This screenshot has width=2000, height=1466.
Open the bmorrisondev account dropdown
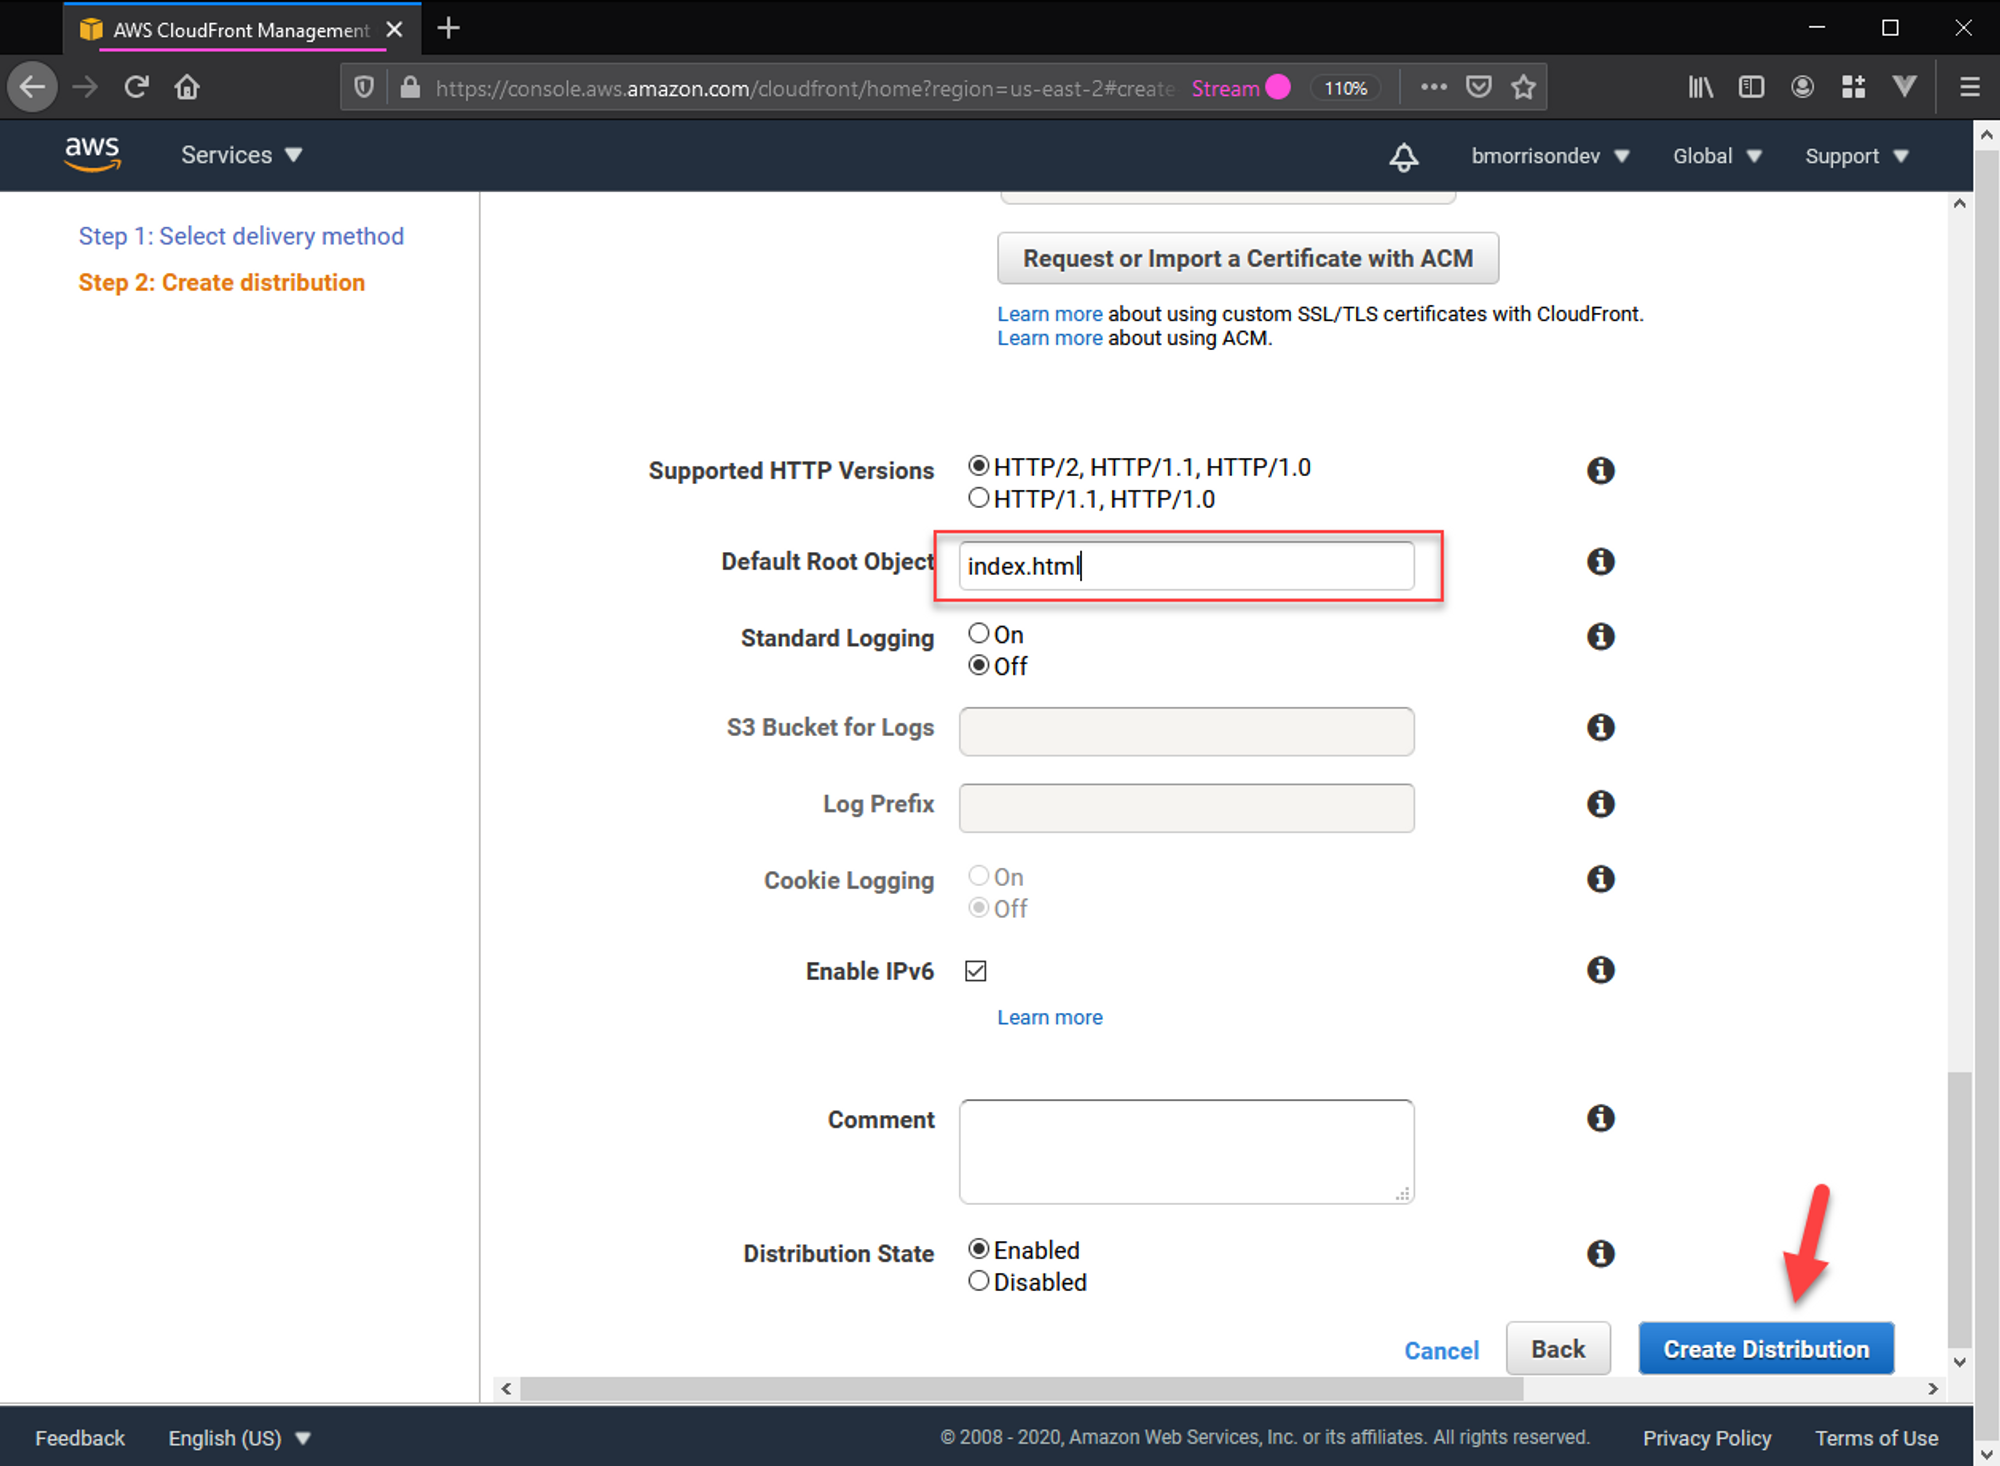pos(1550,156)
